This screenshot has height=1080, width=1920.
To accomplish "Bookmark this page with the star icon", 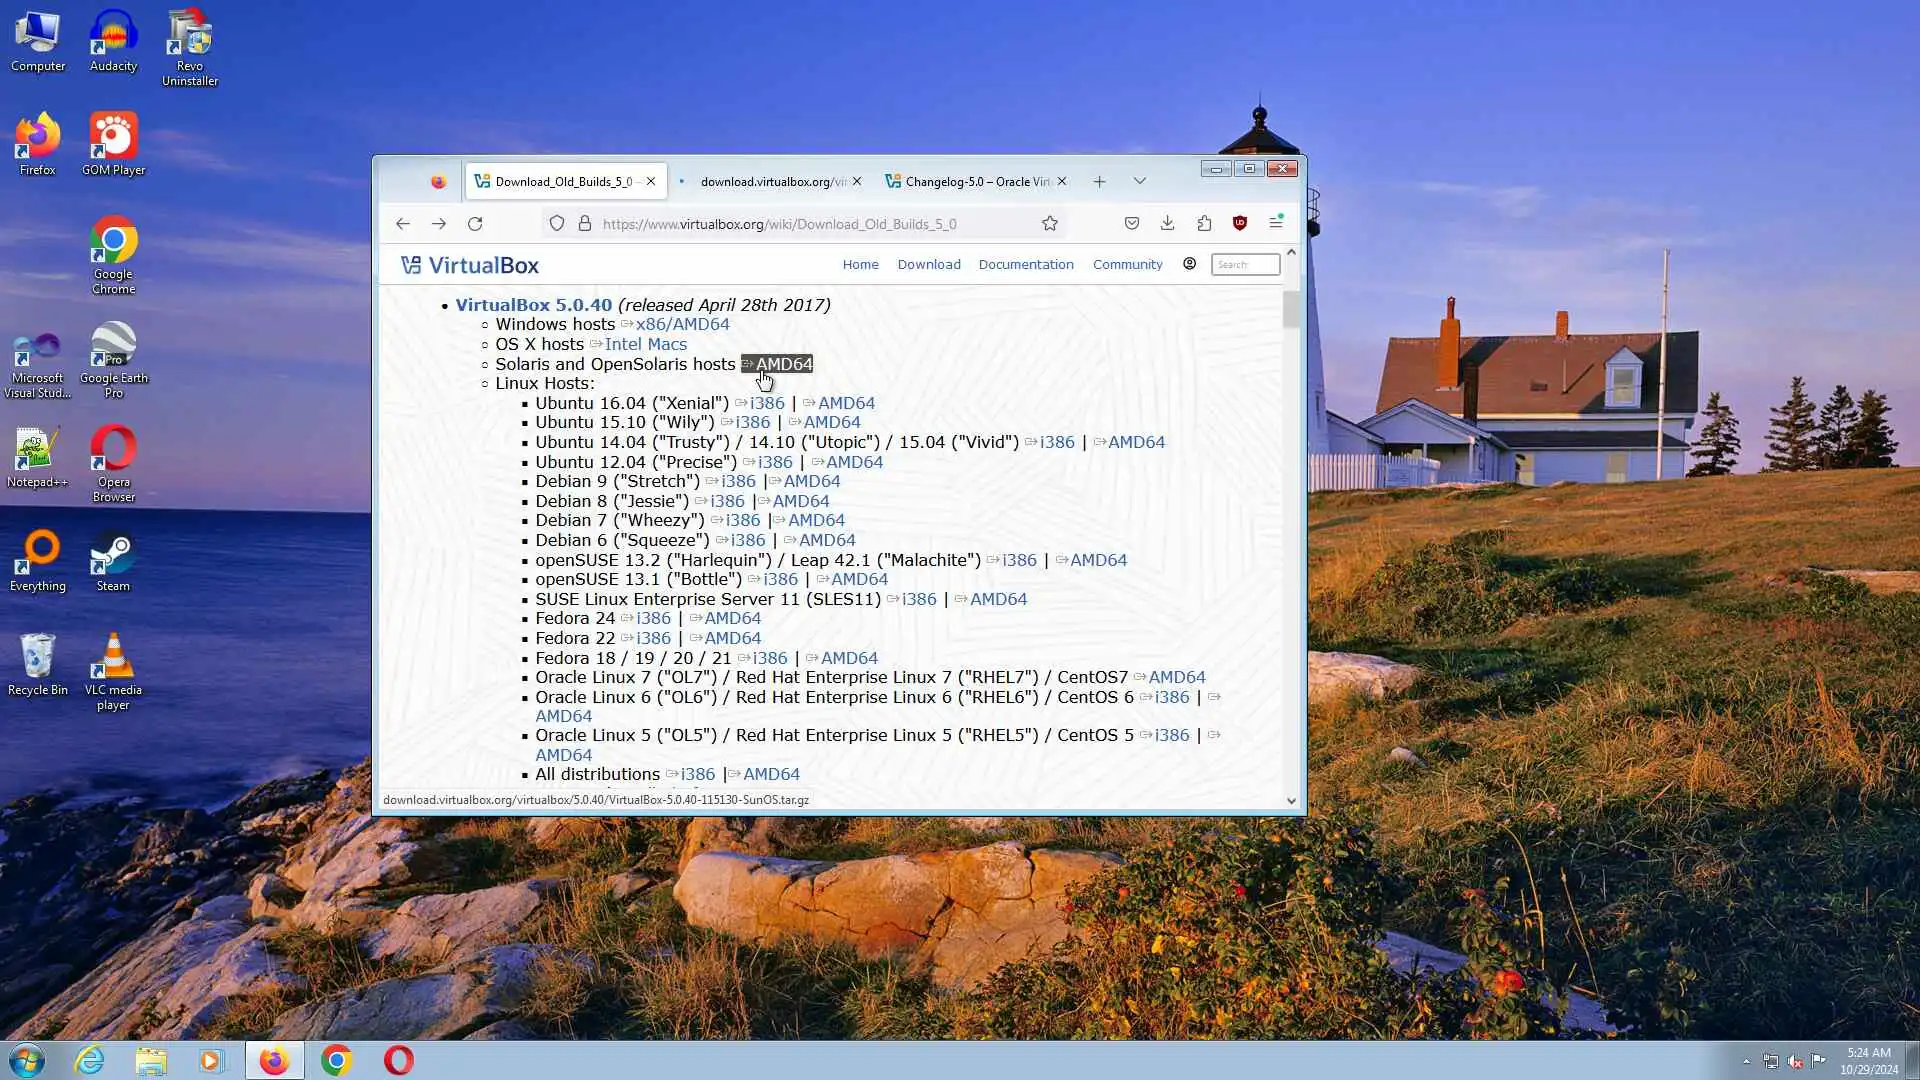I will coord(1049,224).
